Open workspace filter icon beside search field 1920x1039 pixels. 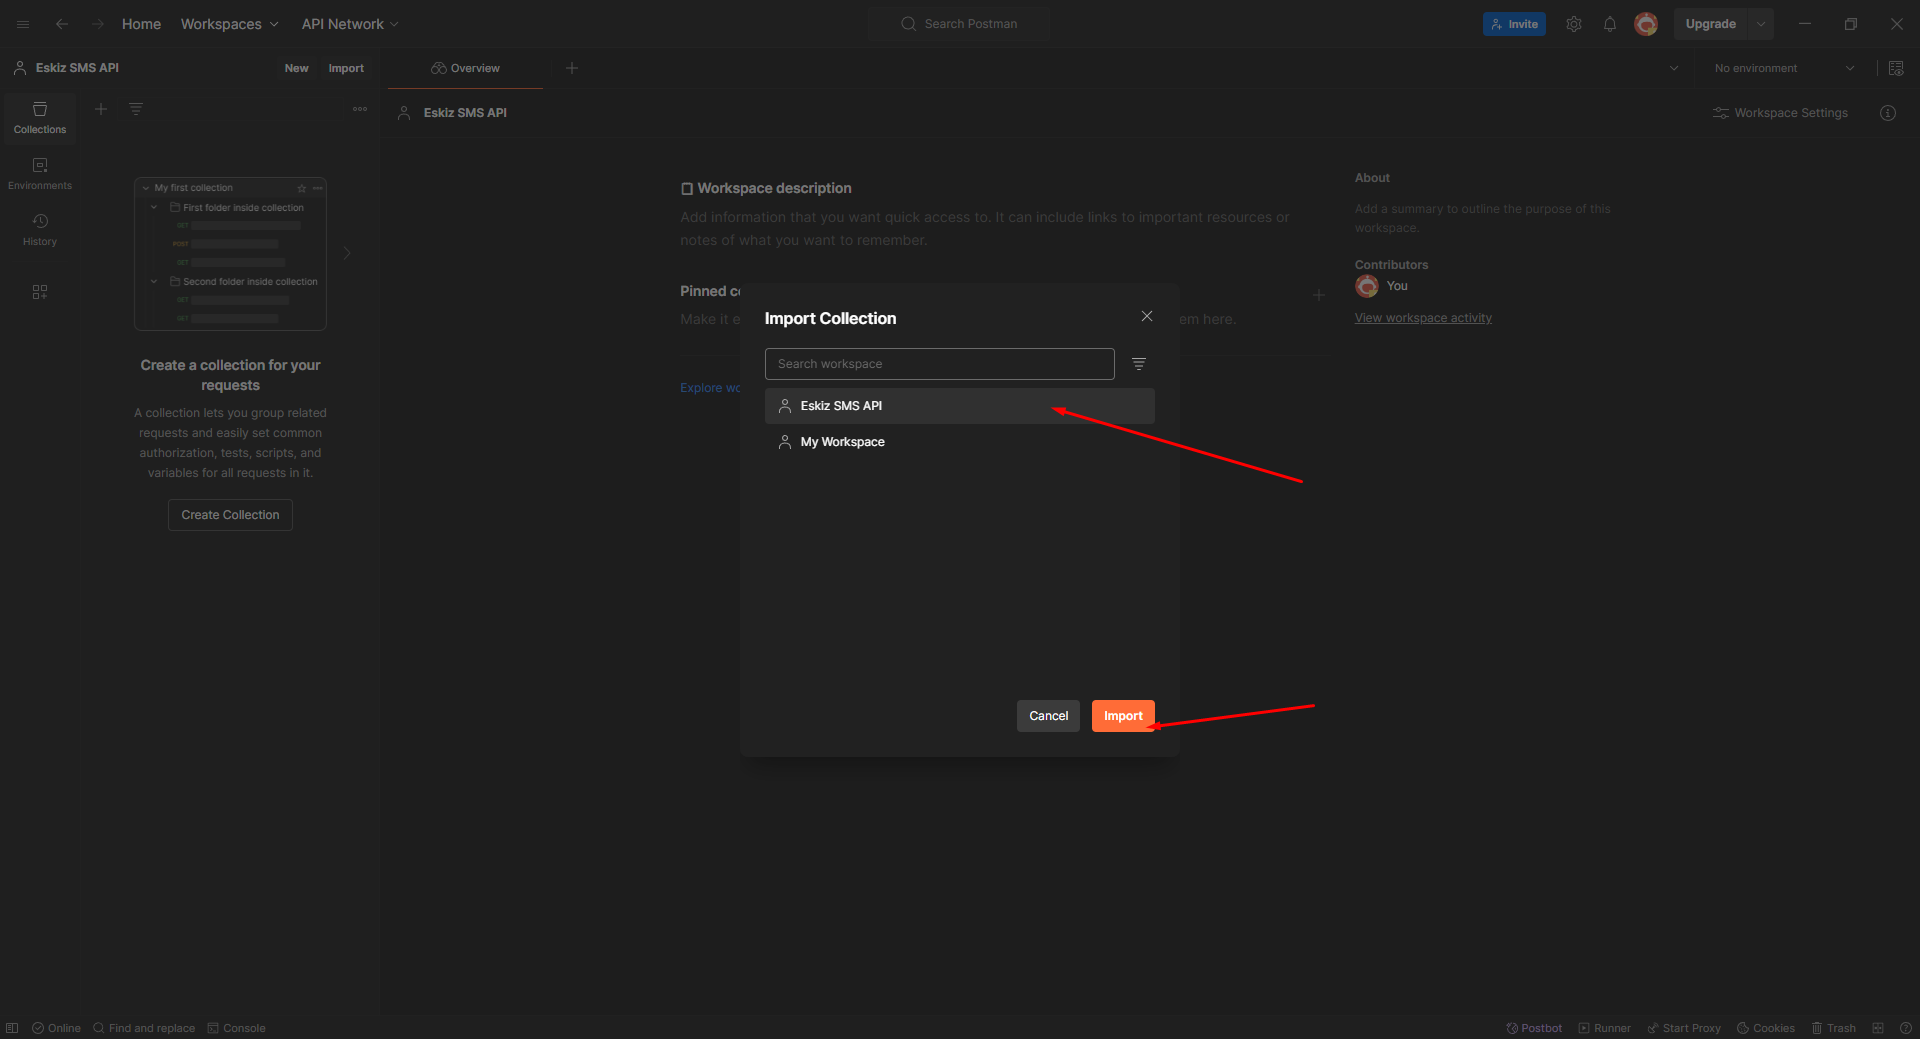coord(1139,364)
